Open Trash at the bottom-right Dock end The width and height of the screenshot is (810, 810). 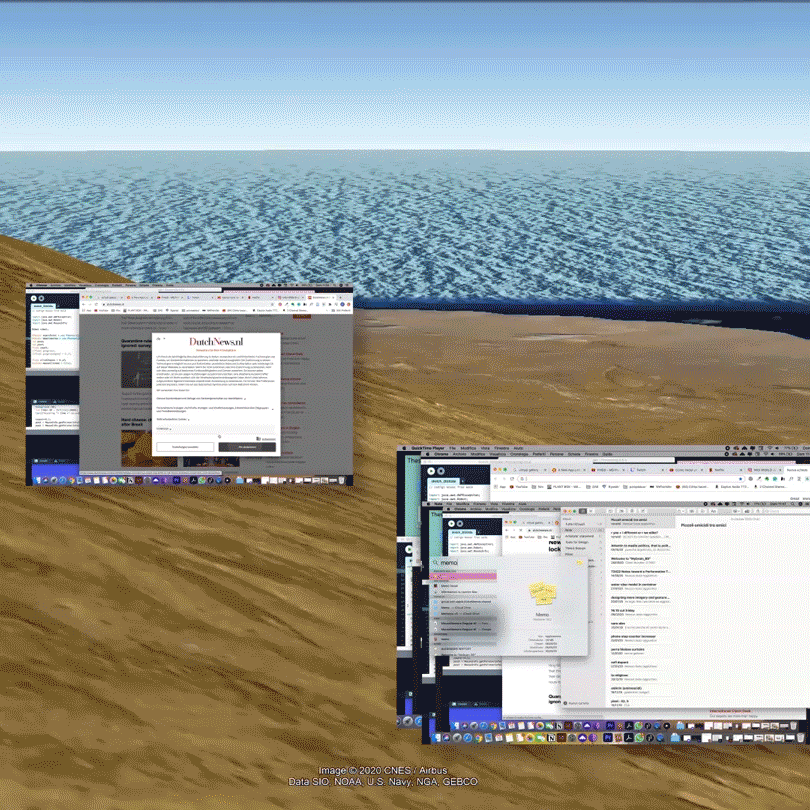coord(802,736)
